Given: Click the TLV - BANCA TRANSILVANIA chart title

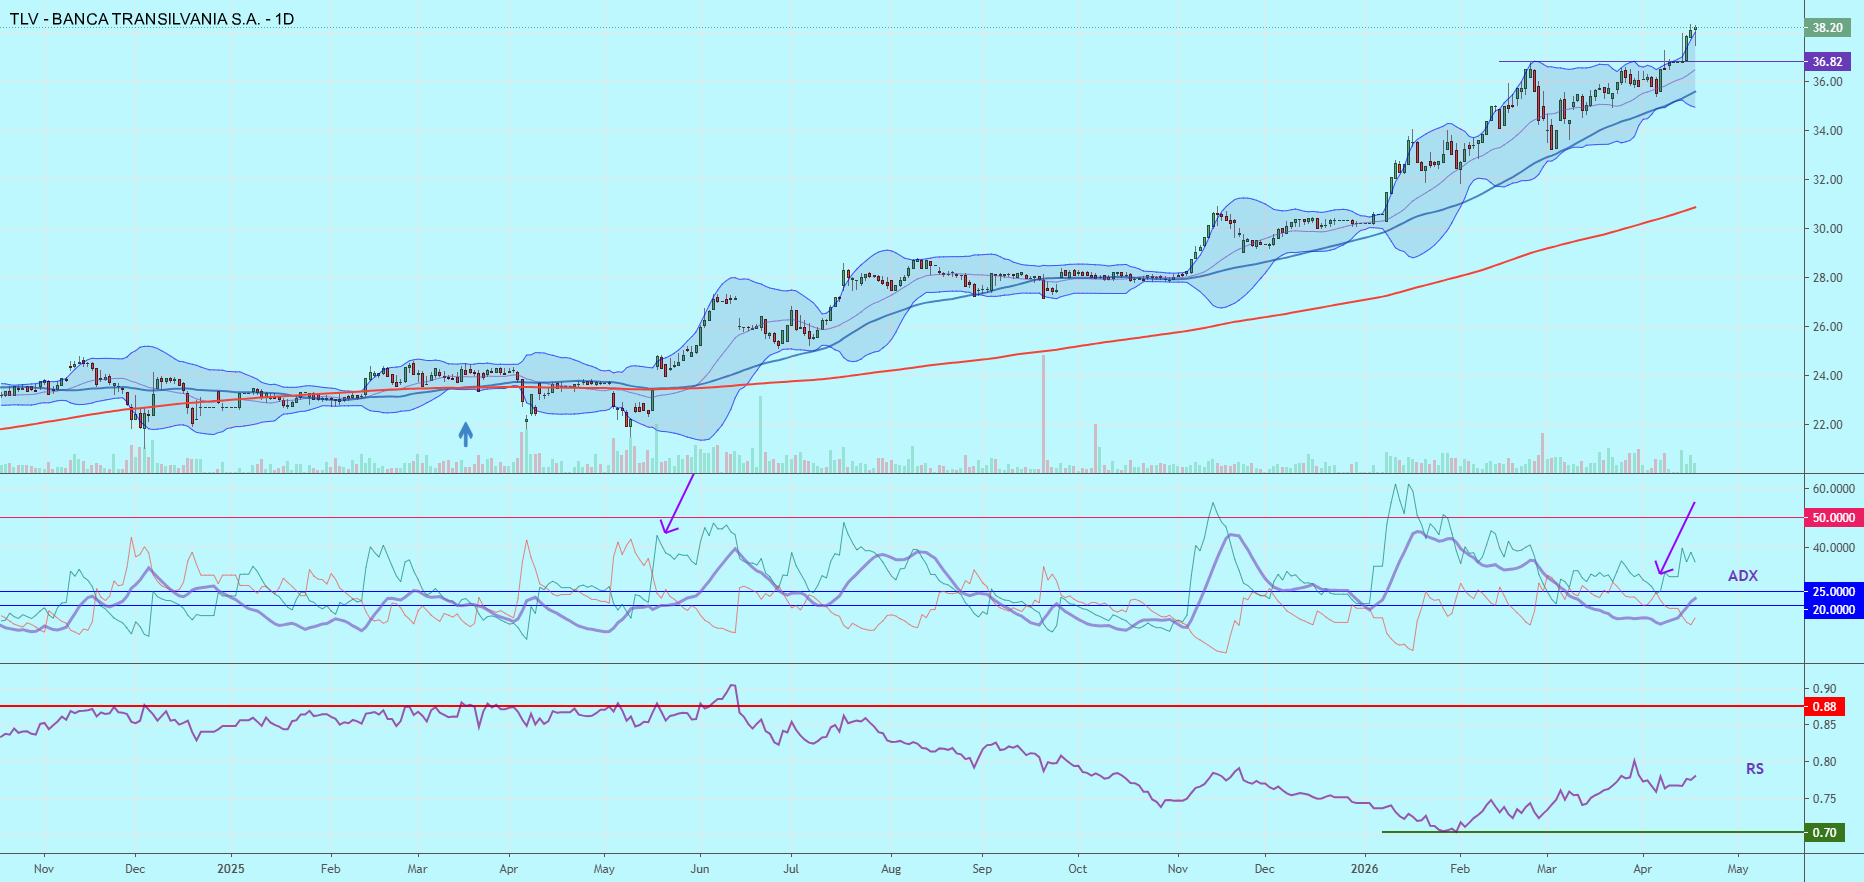Looking at the screenshot, I should pyautogui.click(x=152, y=19).
